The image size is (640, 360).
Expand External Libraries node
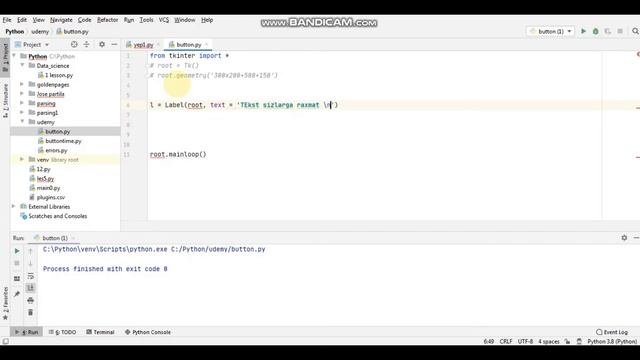pyautogui.click(x=14, y=207)
